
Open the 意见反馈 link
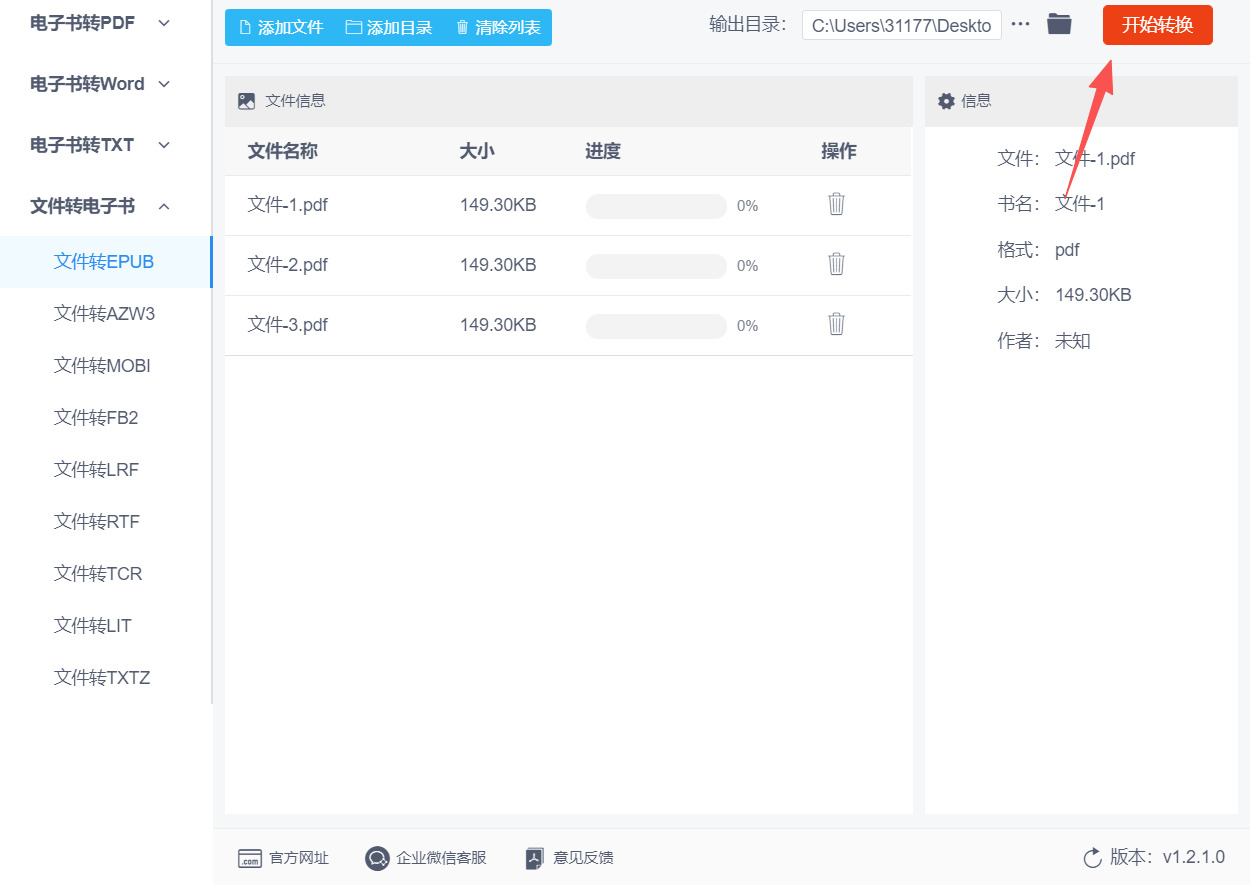(583, 858)
